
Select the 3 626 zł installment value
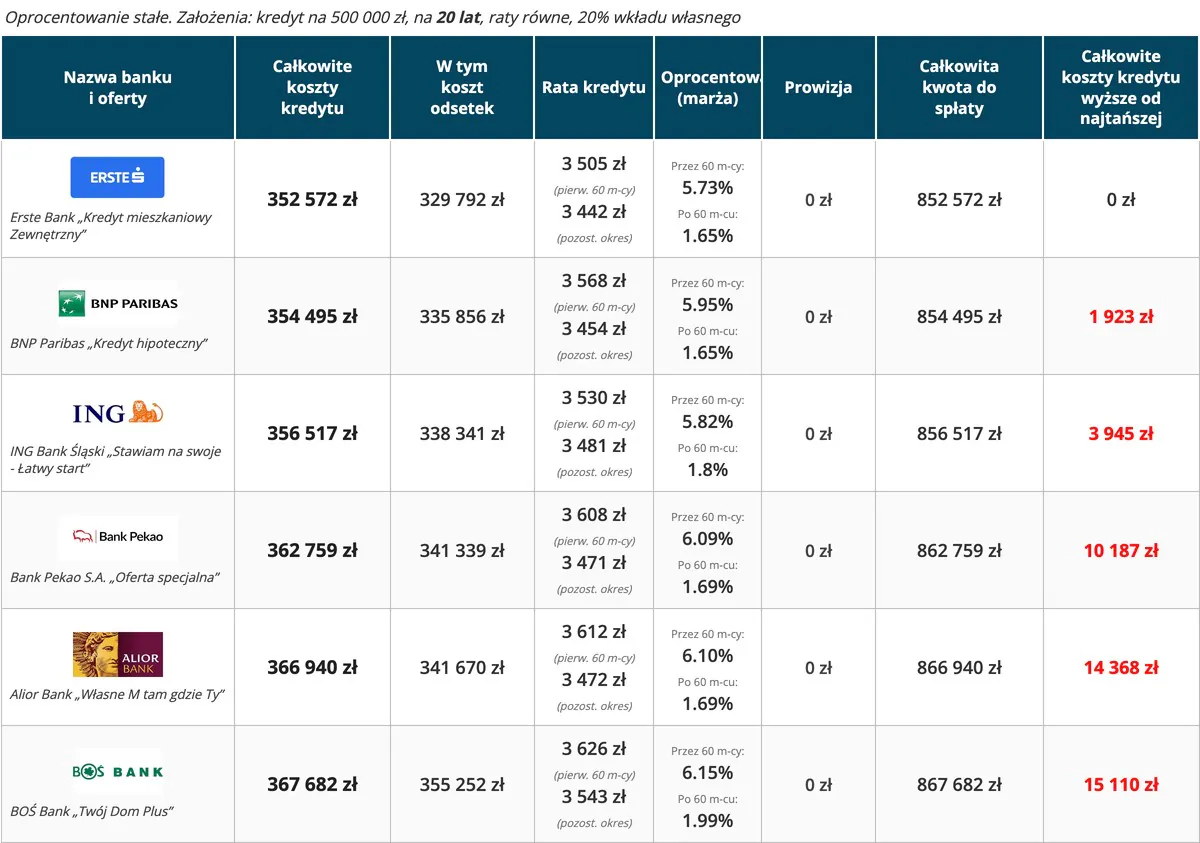(594, 749)
